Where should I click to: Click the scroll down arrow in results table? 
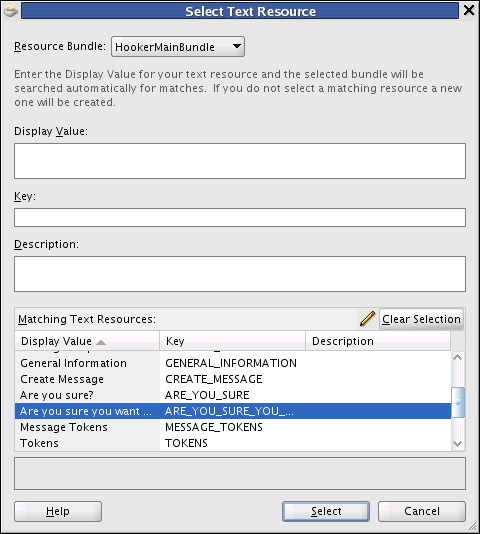pos(458,444)
